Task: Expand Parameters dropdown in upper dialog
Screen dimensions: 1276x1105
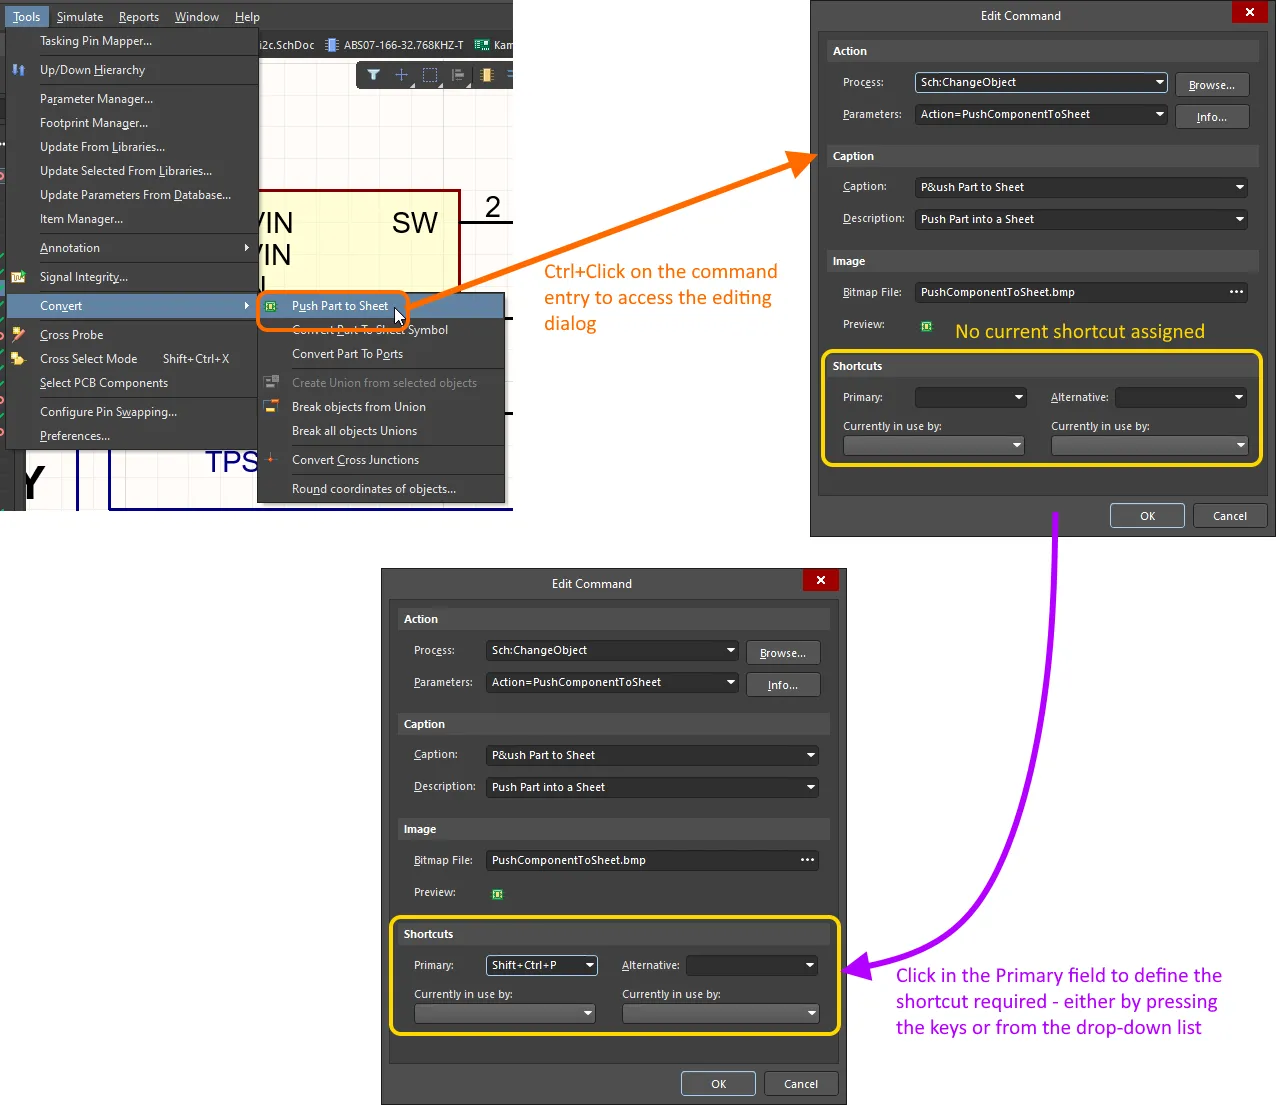Action: [1160, 114]
